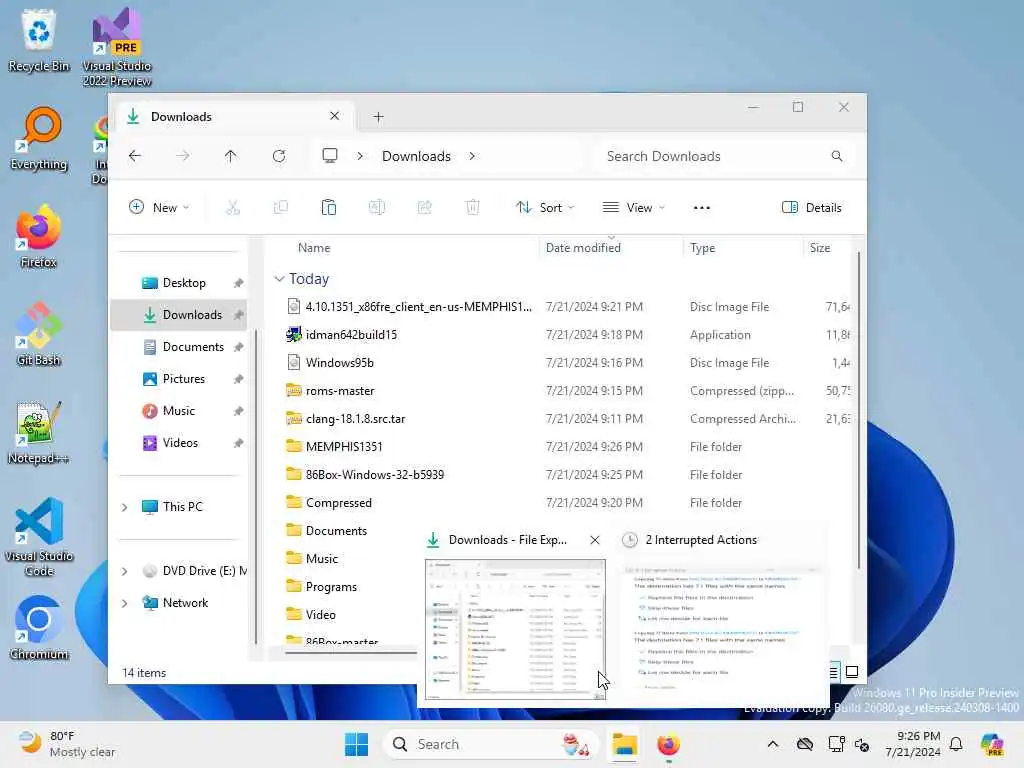Select Music in navigation pane
This screenshot has width=1024, height=768.
(x=180, y=411)
